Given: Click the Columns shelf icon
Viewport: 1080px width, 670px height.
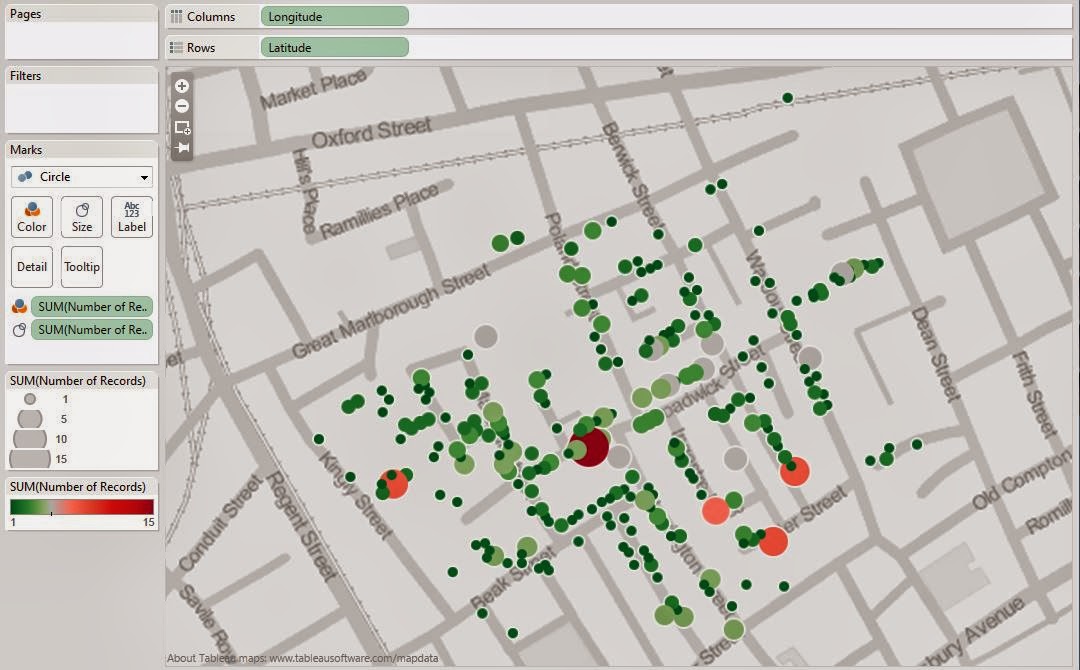Looking at the screenshot, I should 177,17.
